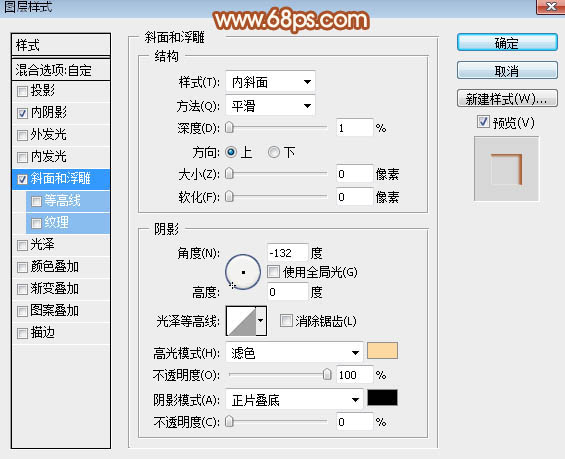Select the 上 direction radio button
Viewport: 565px width, 459px height.
tap(231, 152)
